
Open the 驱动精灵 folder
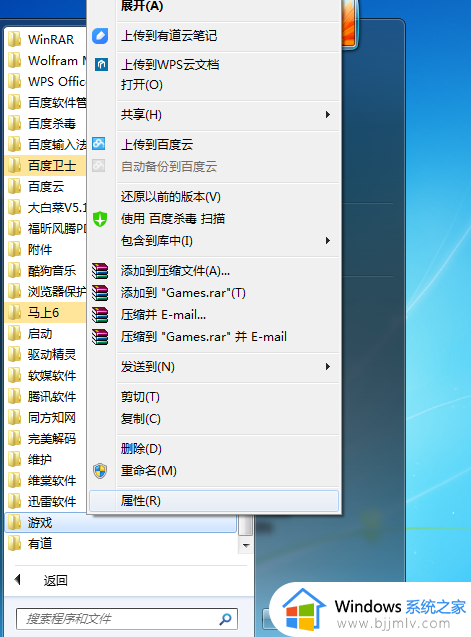coord(46,355)
